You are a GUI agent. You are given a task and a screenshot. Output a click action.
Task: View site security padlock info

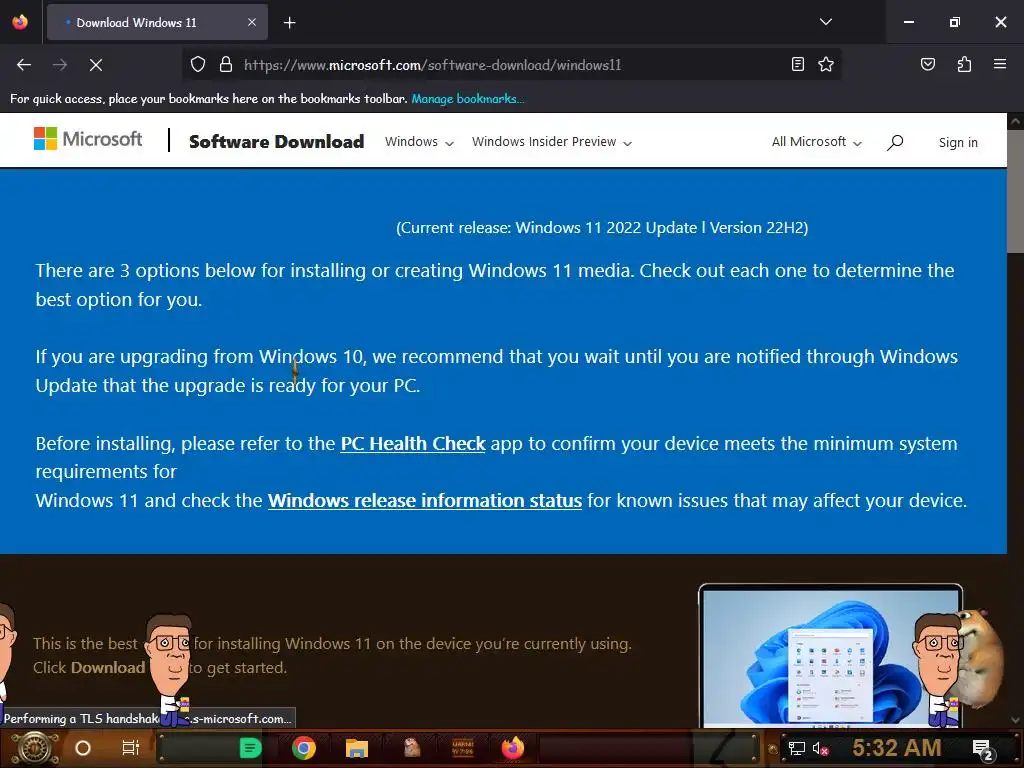[x=226, y=64]
